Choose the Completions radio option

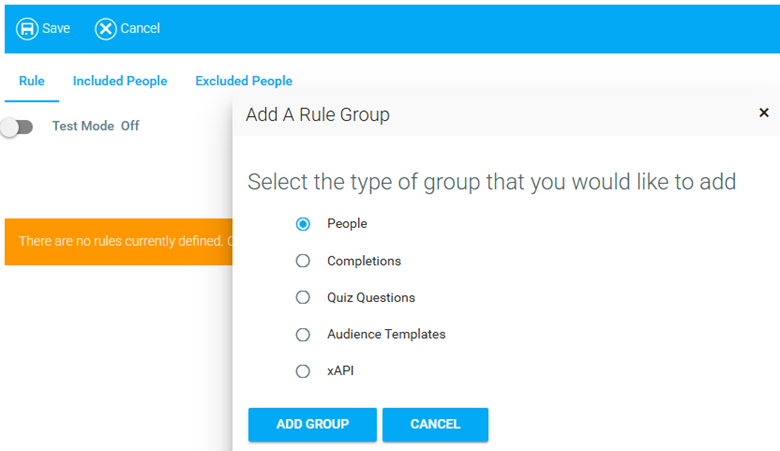click(303, 261)
